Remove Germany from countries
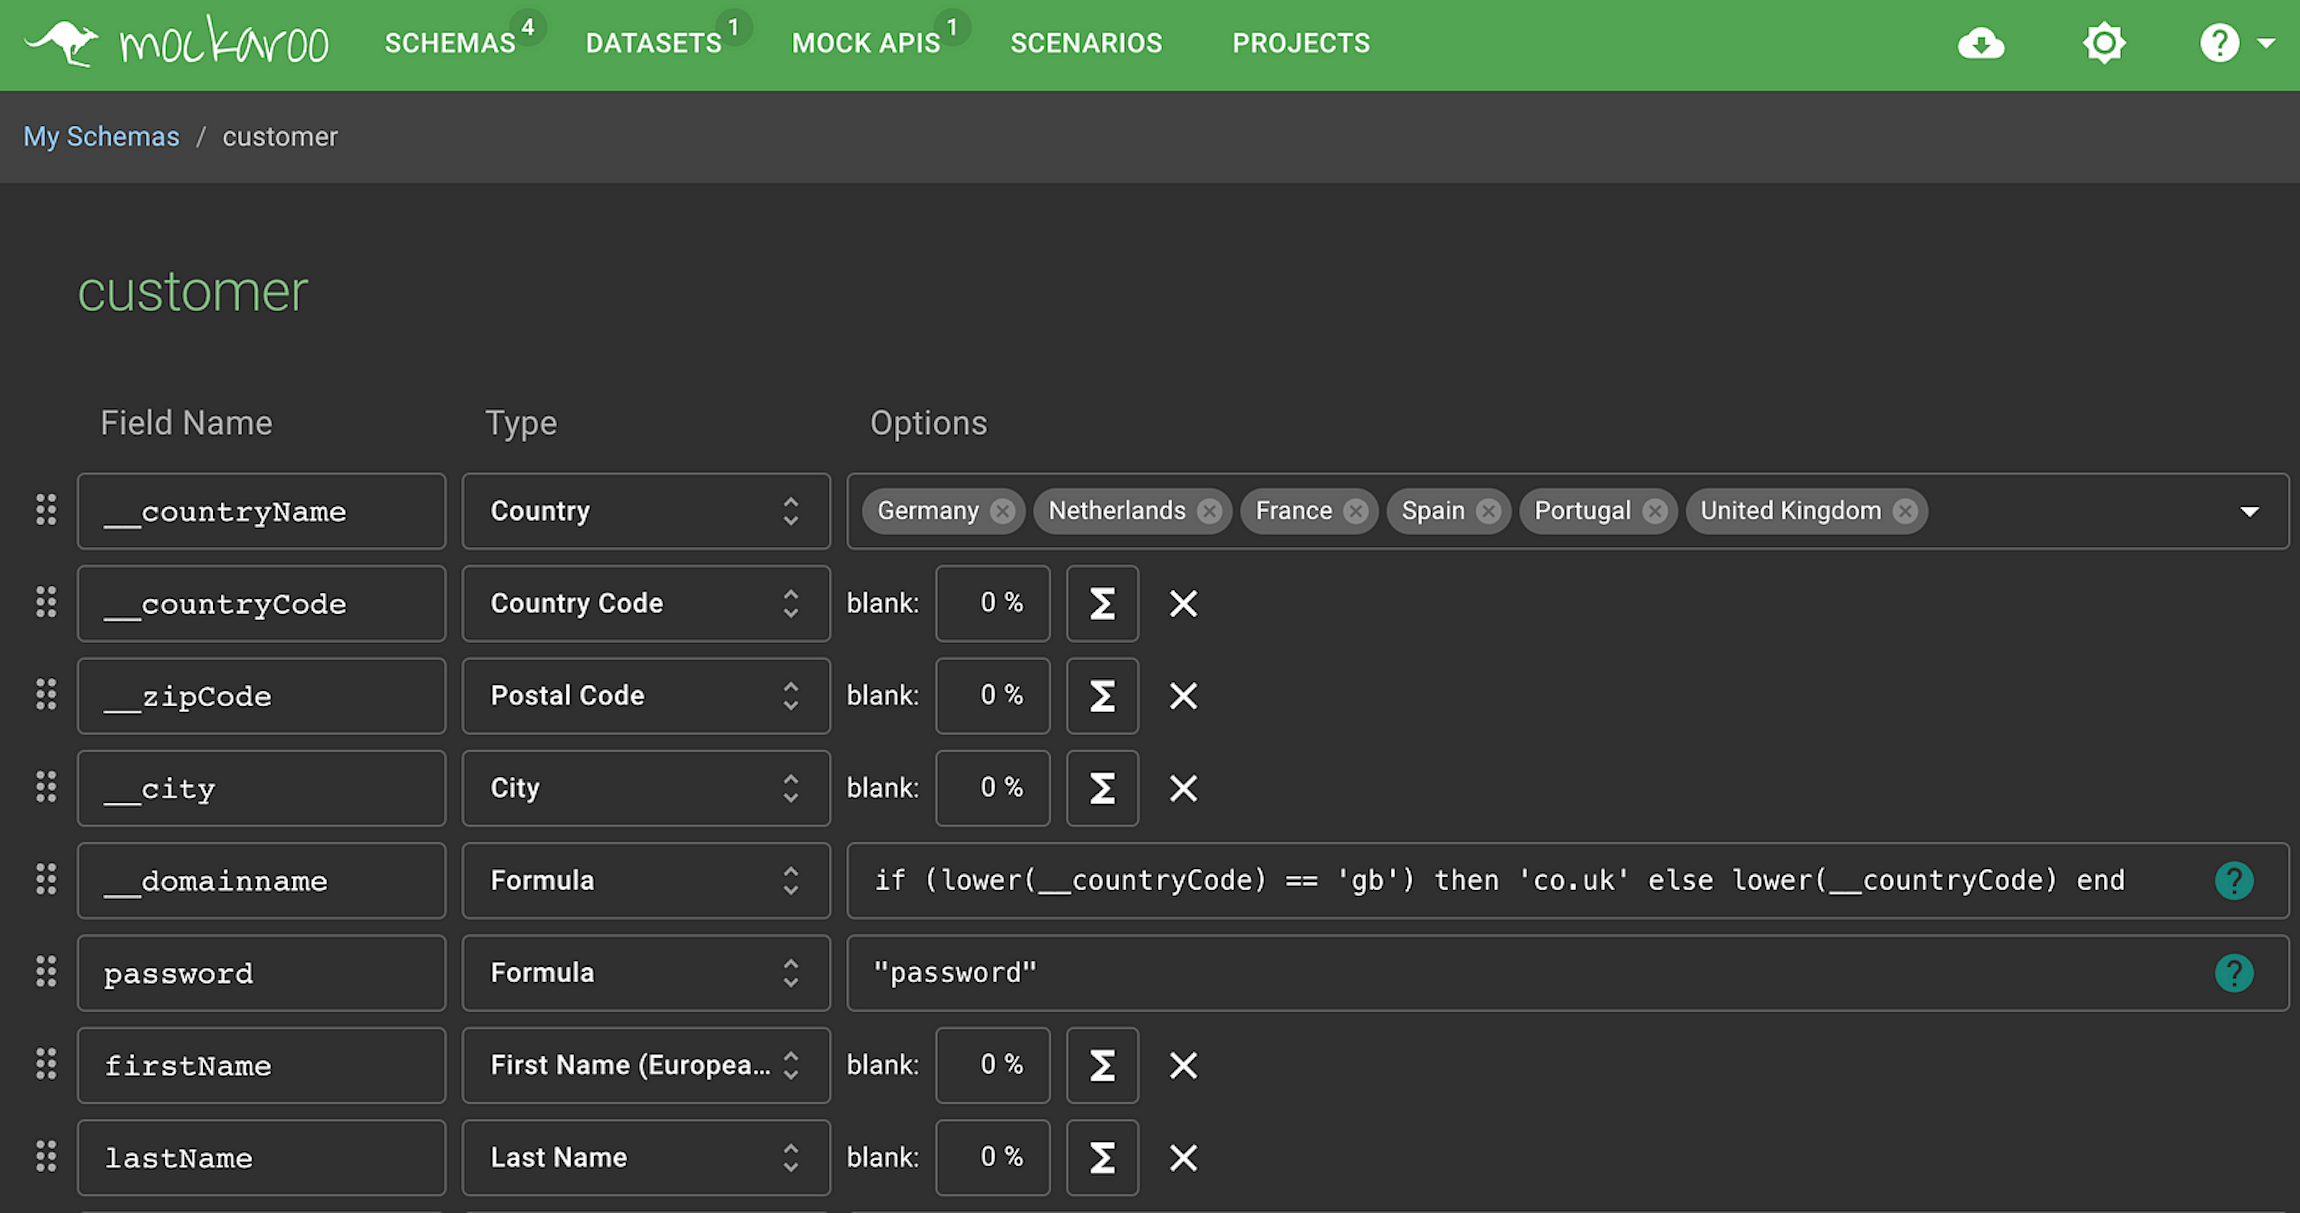 [1002, 511]
